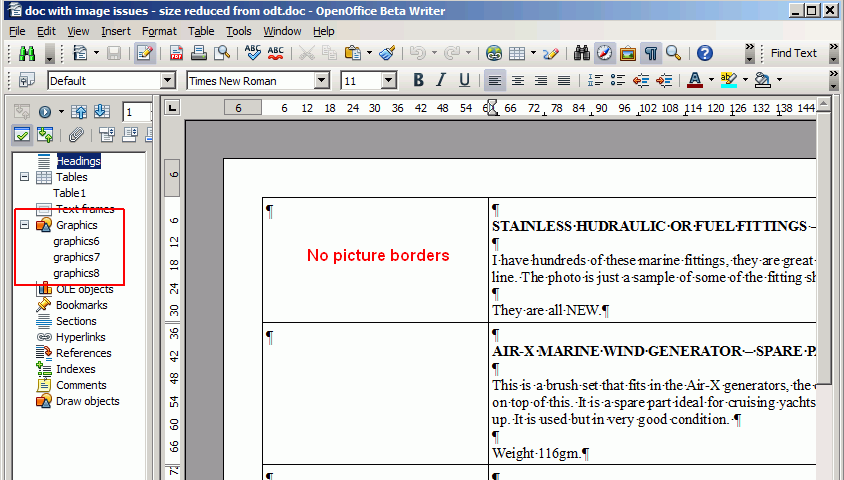Screen dimensions: 844x480
Task: Select Hyperlinks category in Navigator
Action: (81, 337)
